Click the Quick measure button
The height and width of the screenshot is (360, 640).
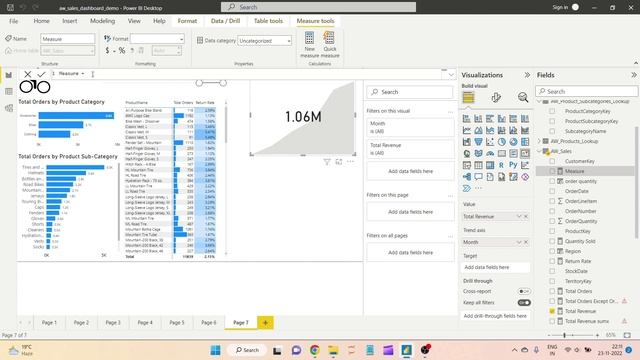(330, 44)
